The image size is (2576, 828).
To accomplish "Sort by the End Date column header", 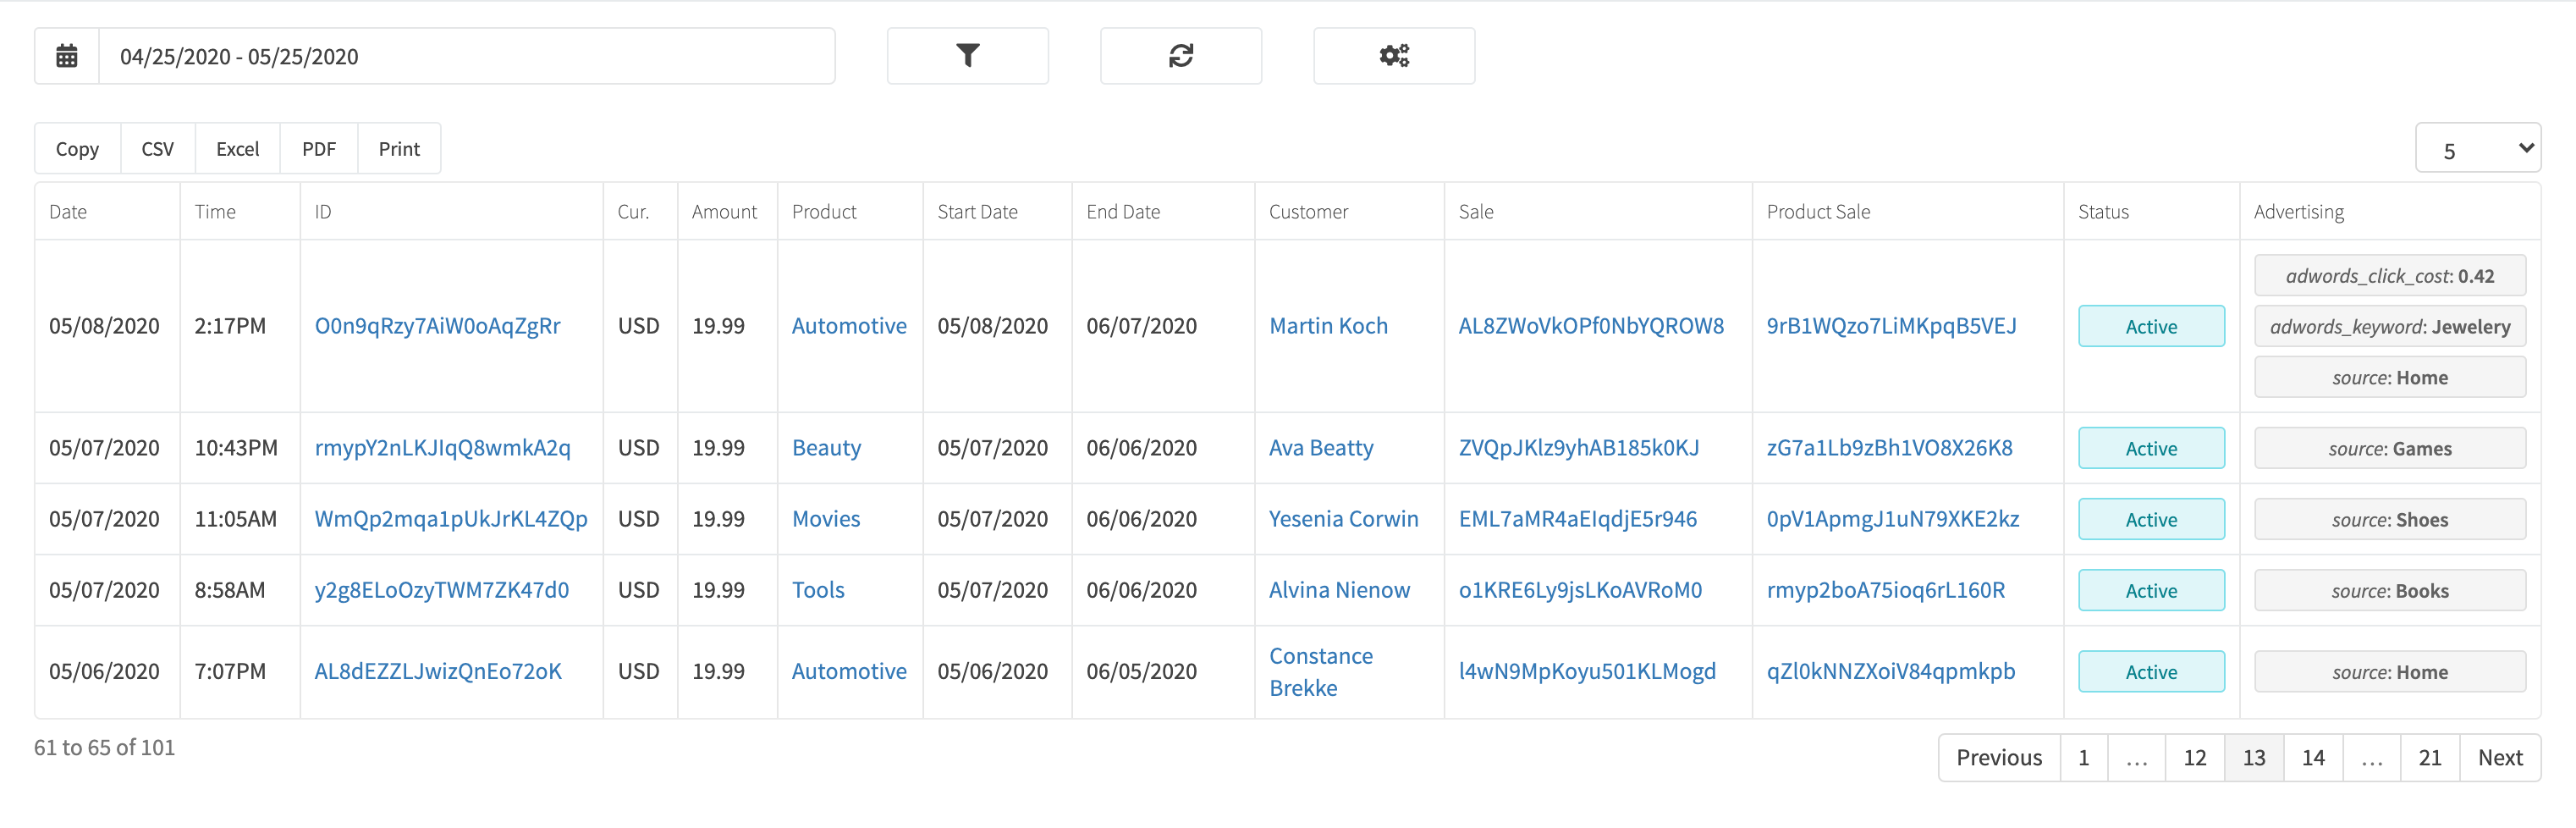I will (1163, 212).
